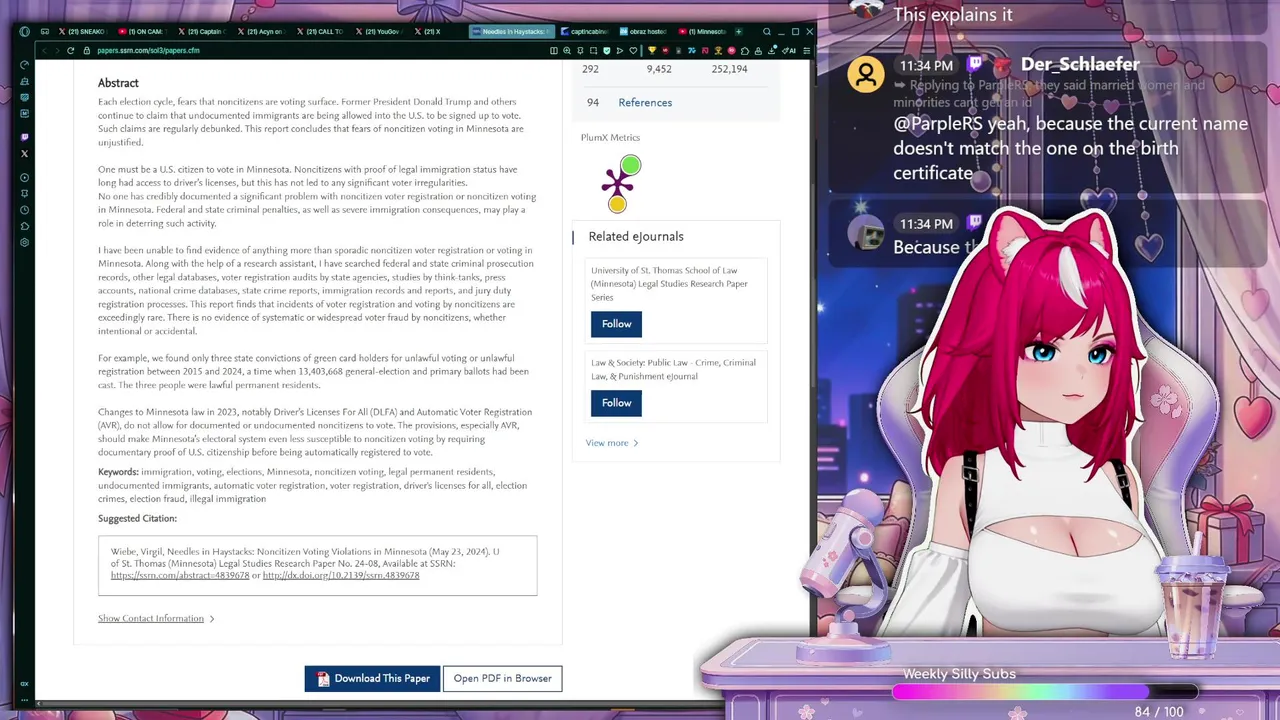The width and height of the screenshot is (1280, 720).
Task: Open the References link
Action: 645,103
